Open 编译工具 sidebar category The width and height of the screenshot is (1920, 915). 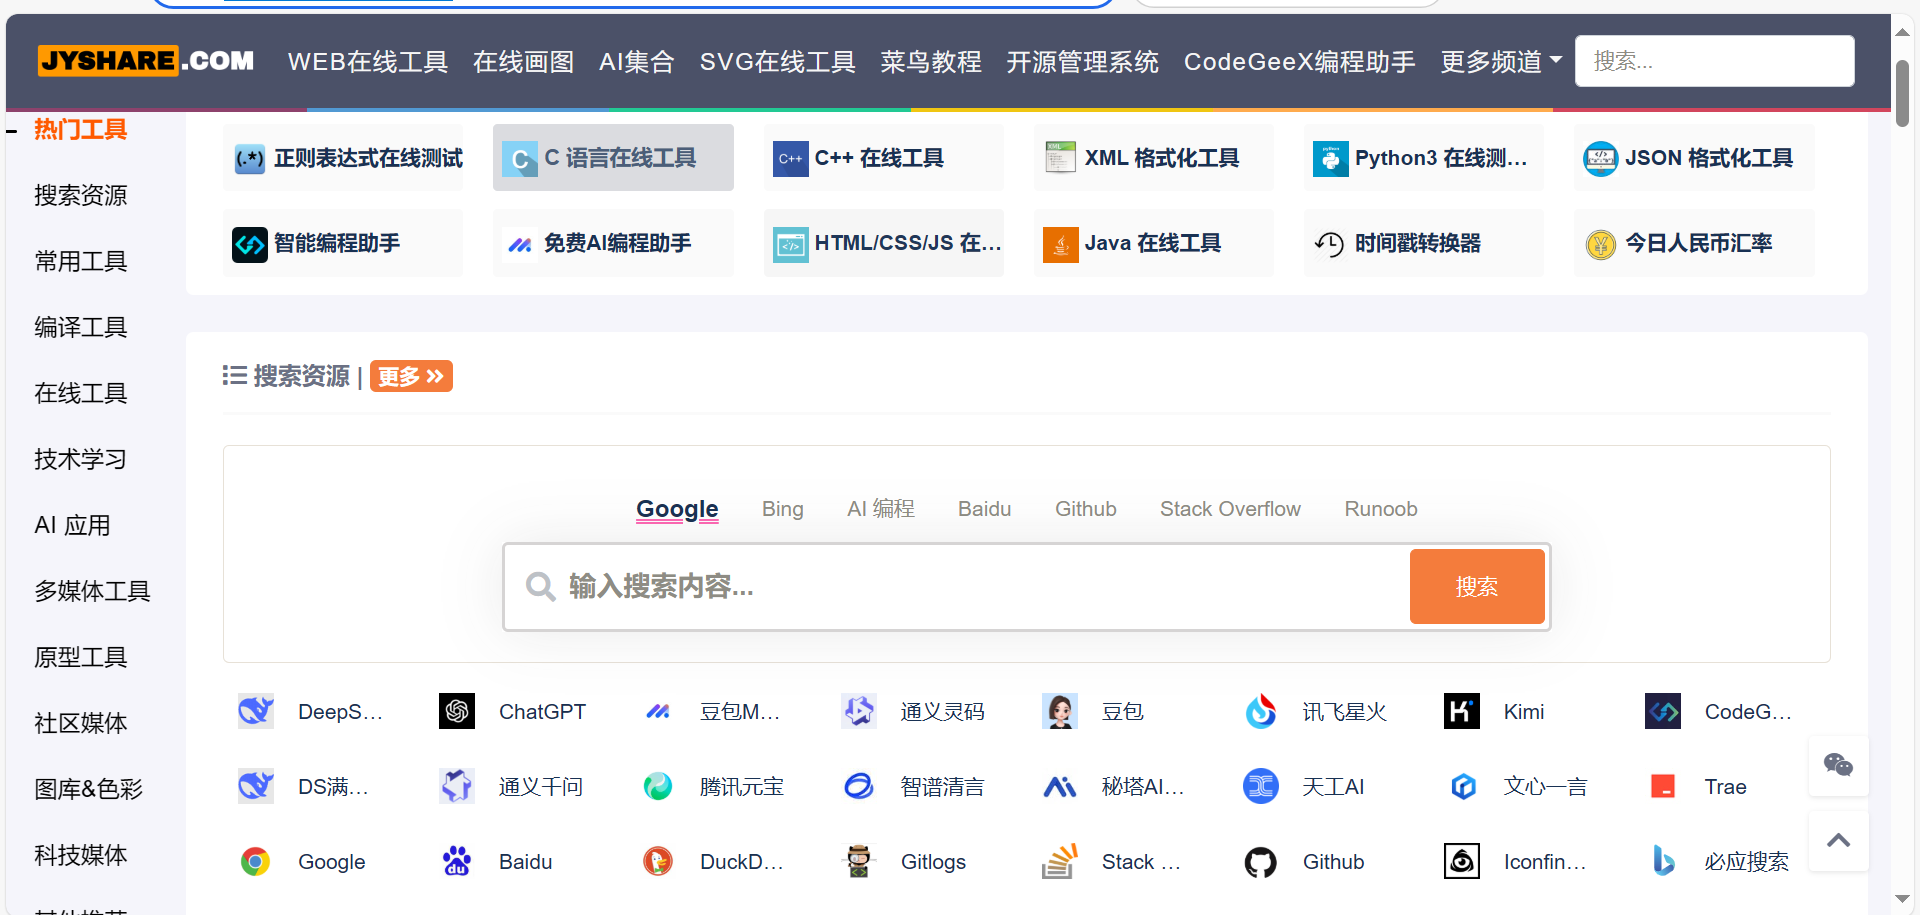pyautogui.click(x=80, y=327)
